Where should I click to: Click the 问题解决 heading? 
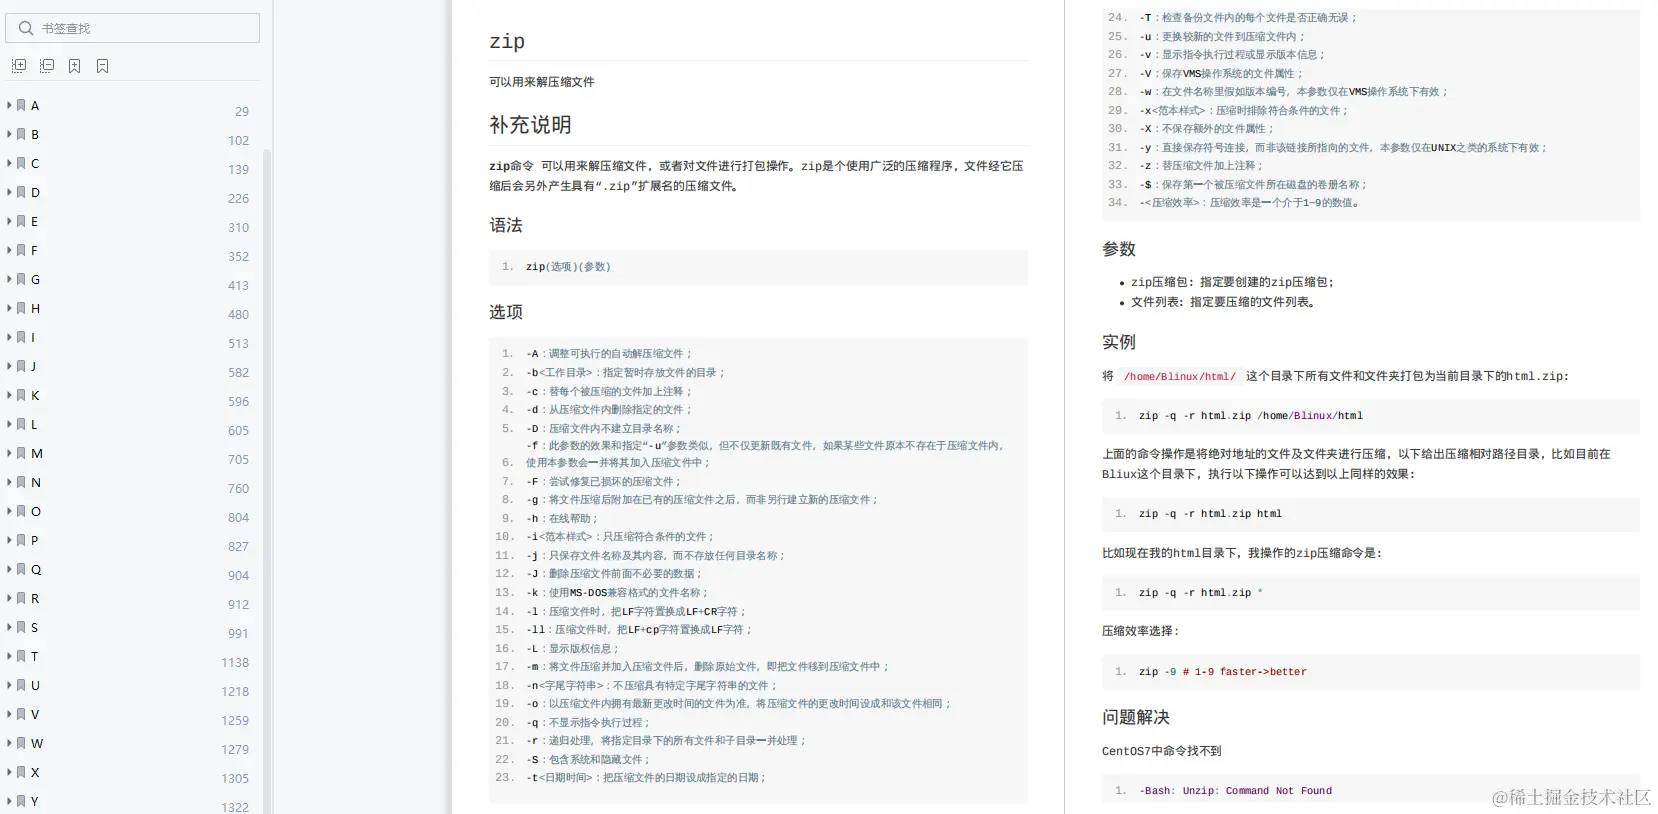pyautogui.click(x=1136, y=717)
